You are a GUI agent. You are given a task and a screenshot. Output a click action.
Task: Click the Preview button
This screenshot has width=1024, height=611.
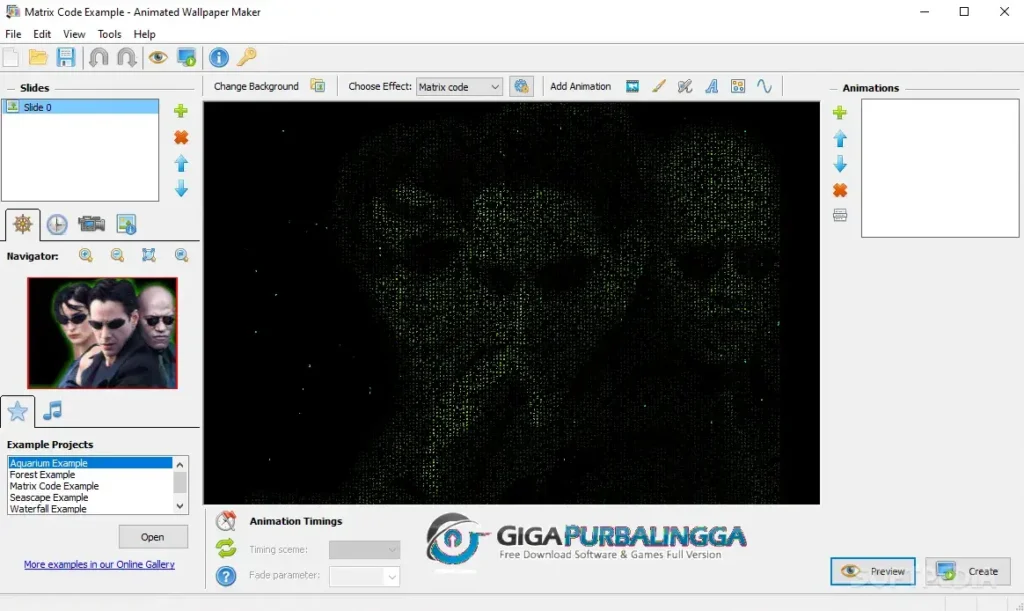coord(873,571)
